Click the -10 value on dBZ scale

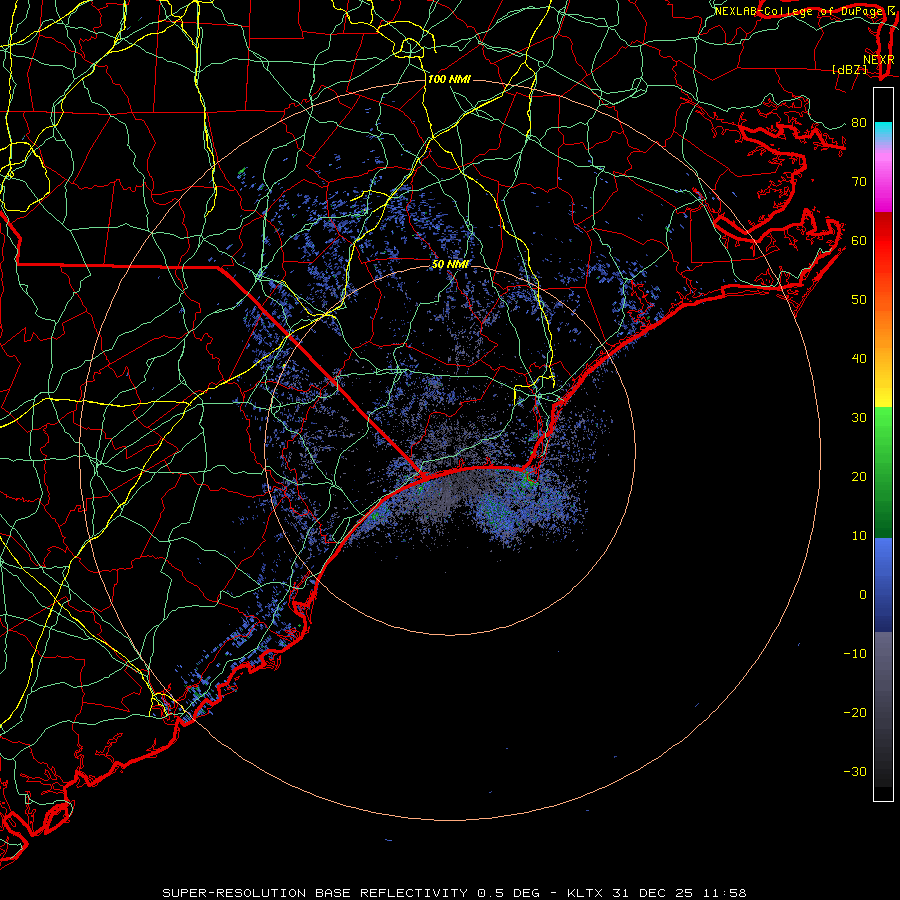(x=855, y=654)
